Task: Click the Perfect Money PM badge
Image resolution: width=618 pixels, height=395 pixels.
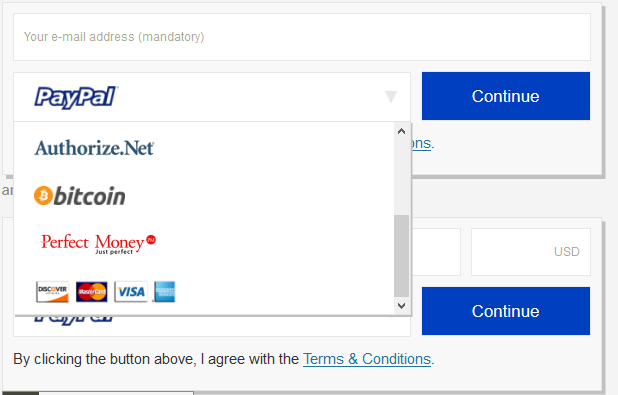Action: click(x=151, y=240)
